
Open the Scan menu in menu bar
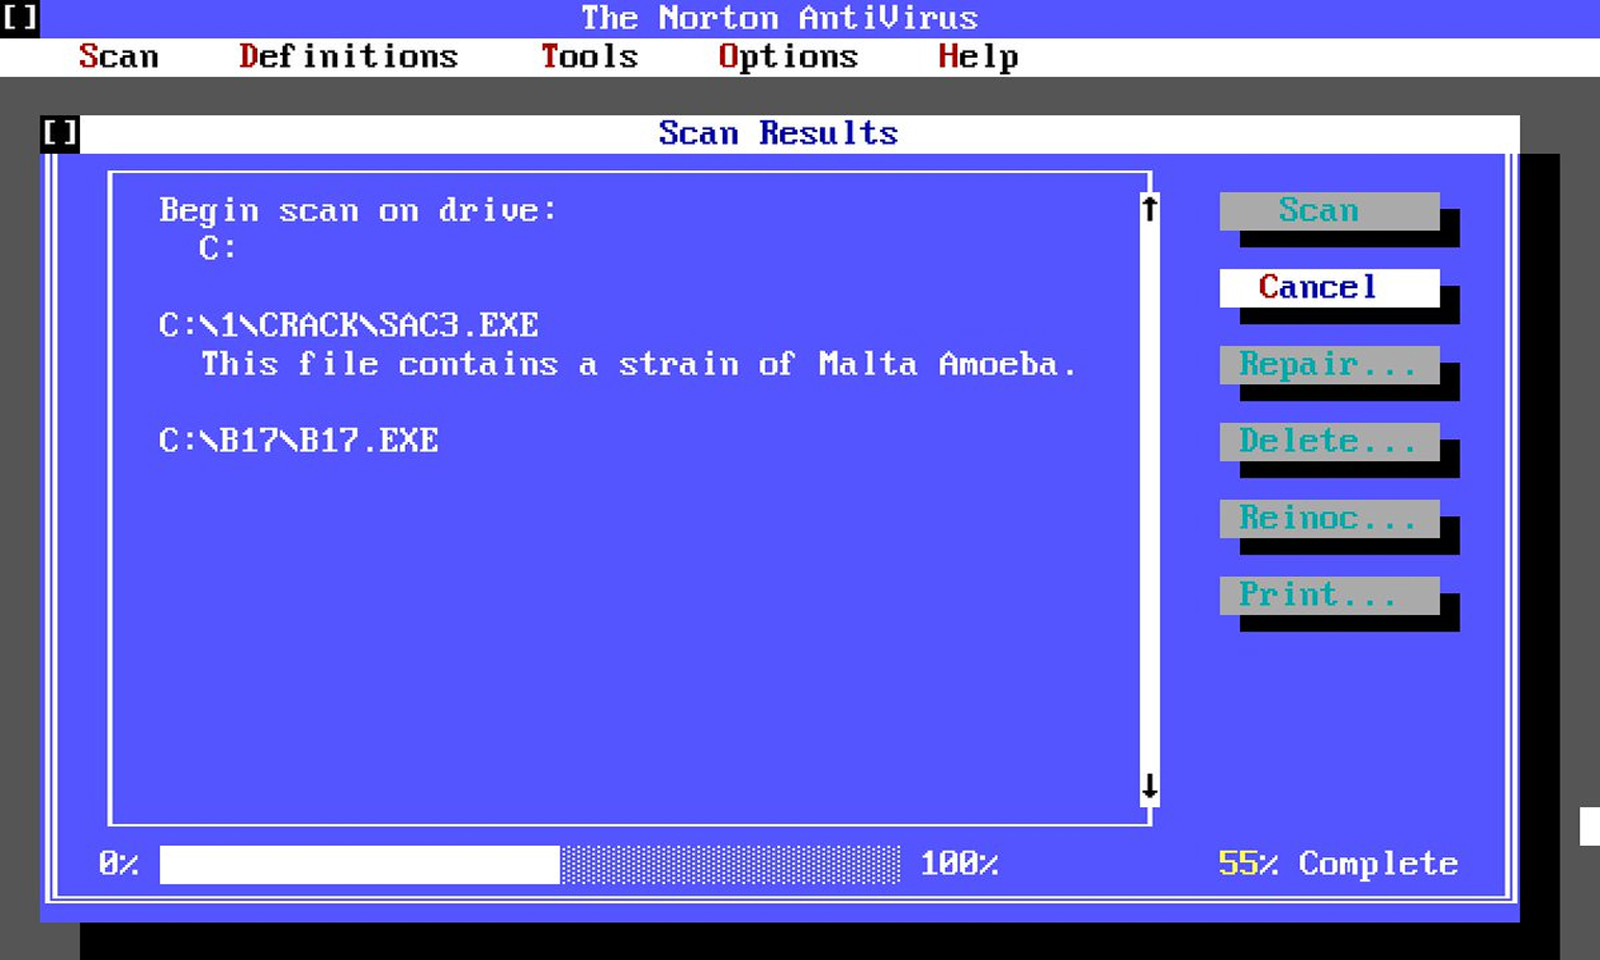click(118, 57)
